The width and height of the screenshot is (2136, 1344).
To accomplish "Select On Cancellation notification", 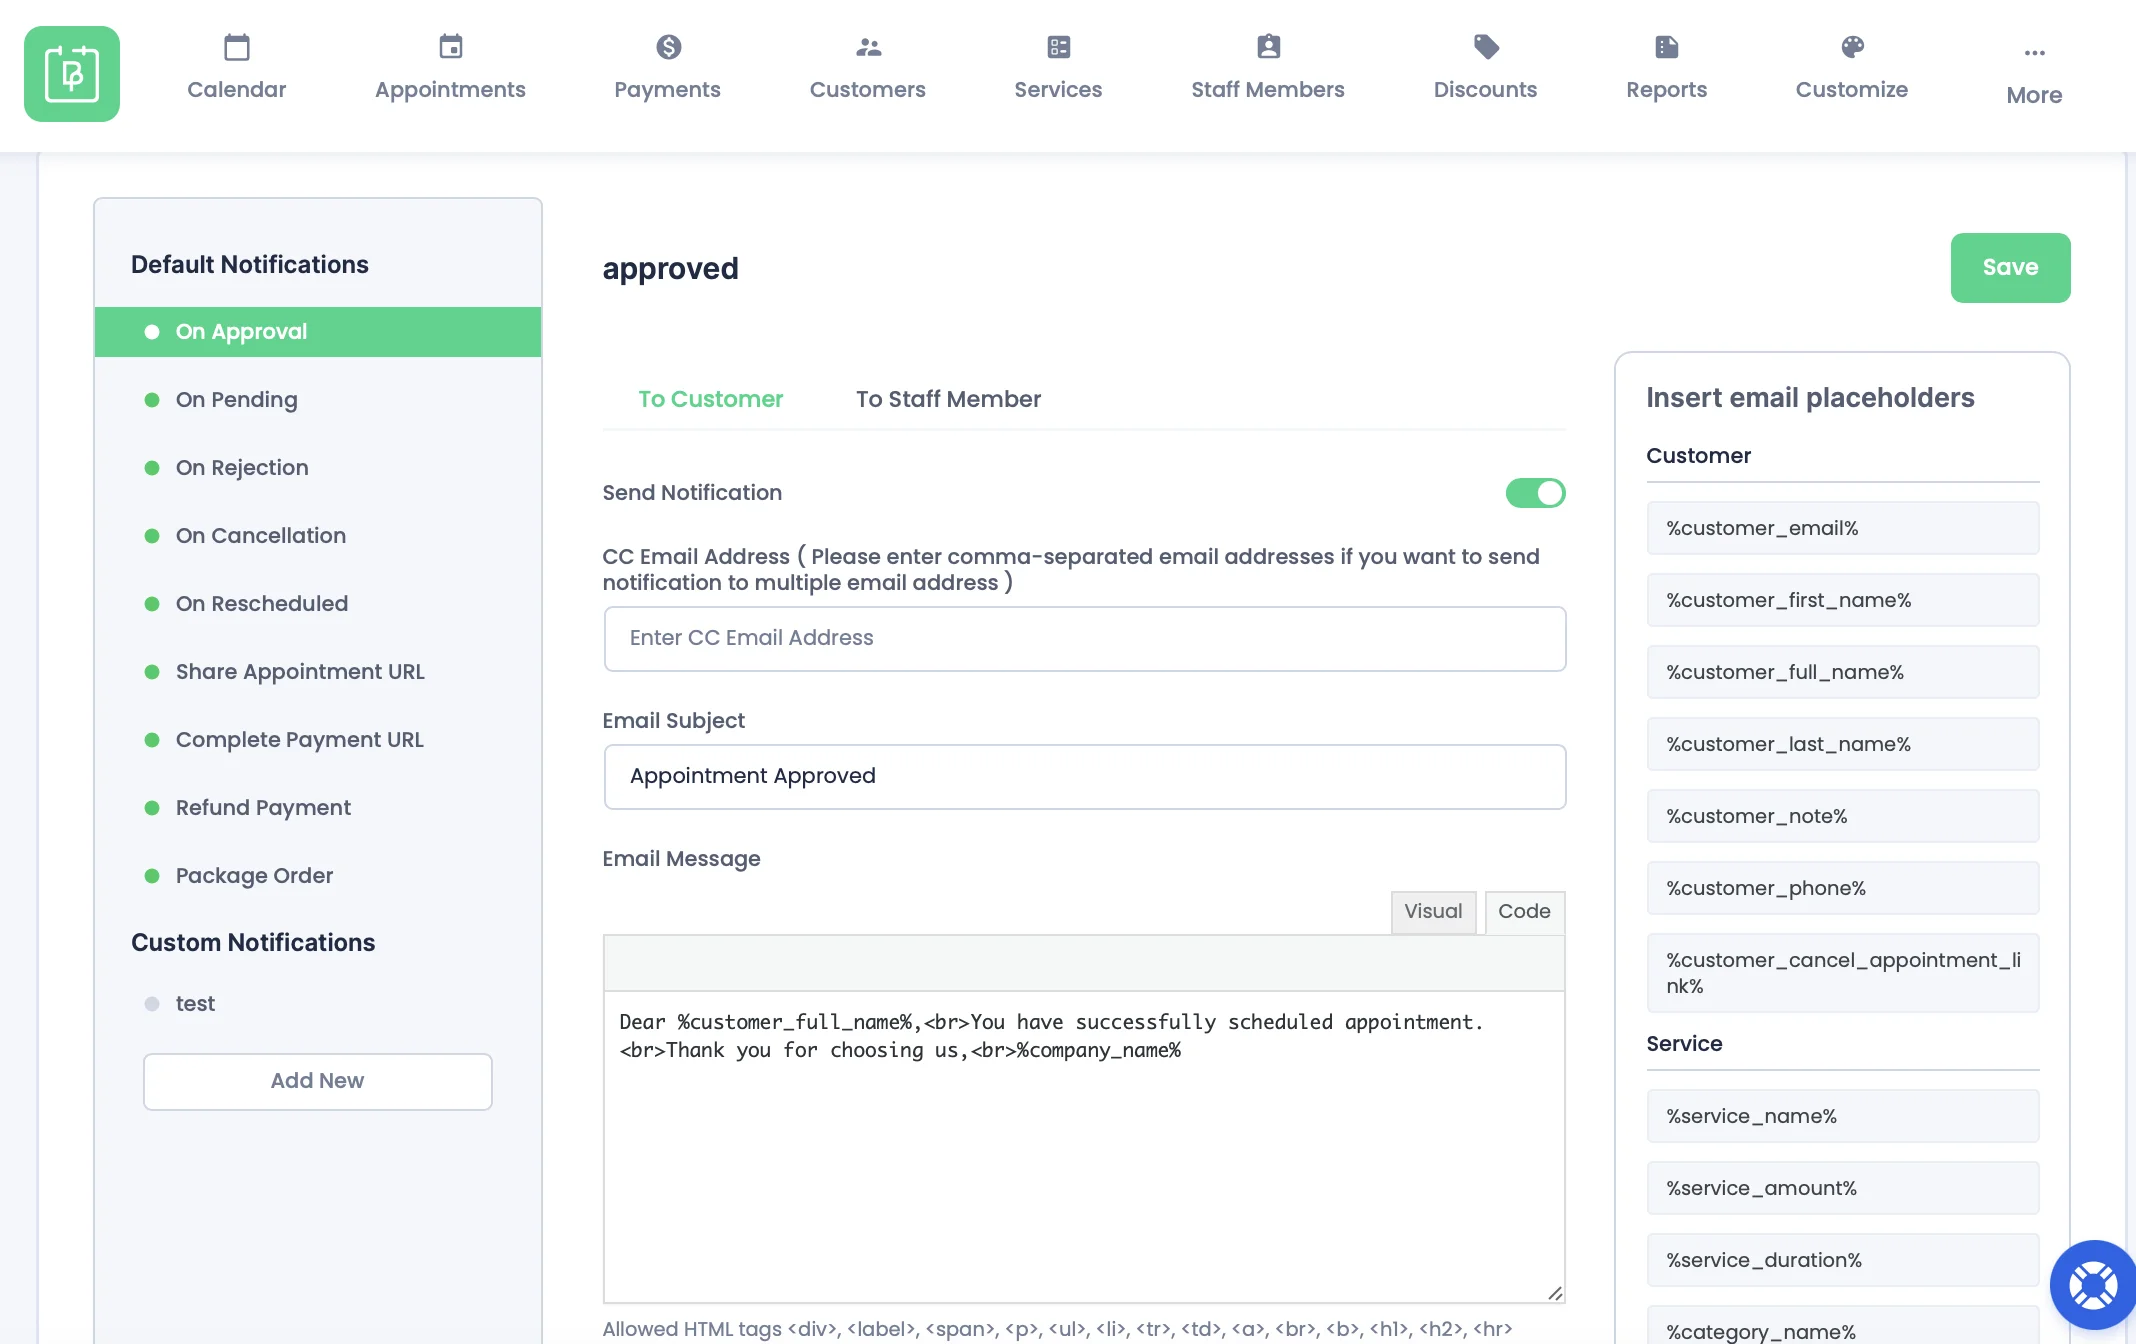I will tap(260, 536).
